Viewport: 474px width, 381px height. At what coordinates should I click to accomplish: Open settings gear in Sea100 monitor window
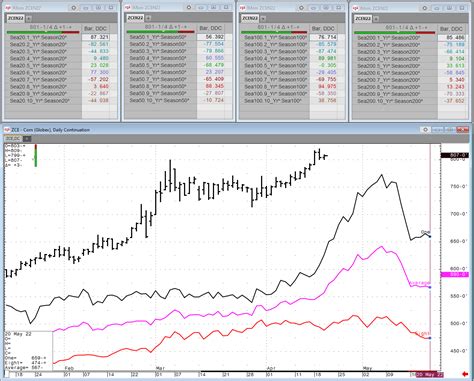pos(302,8)
